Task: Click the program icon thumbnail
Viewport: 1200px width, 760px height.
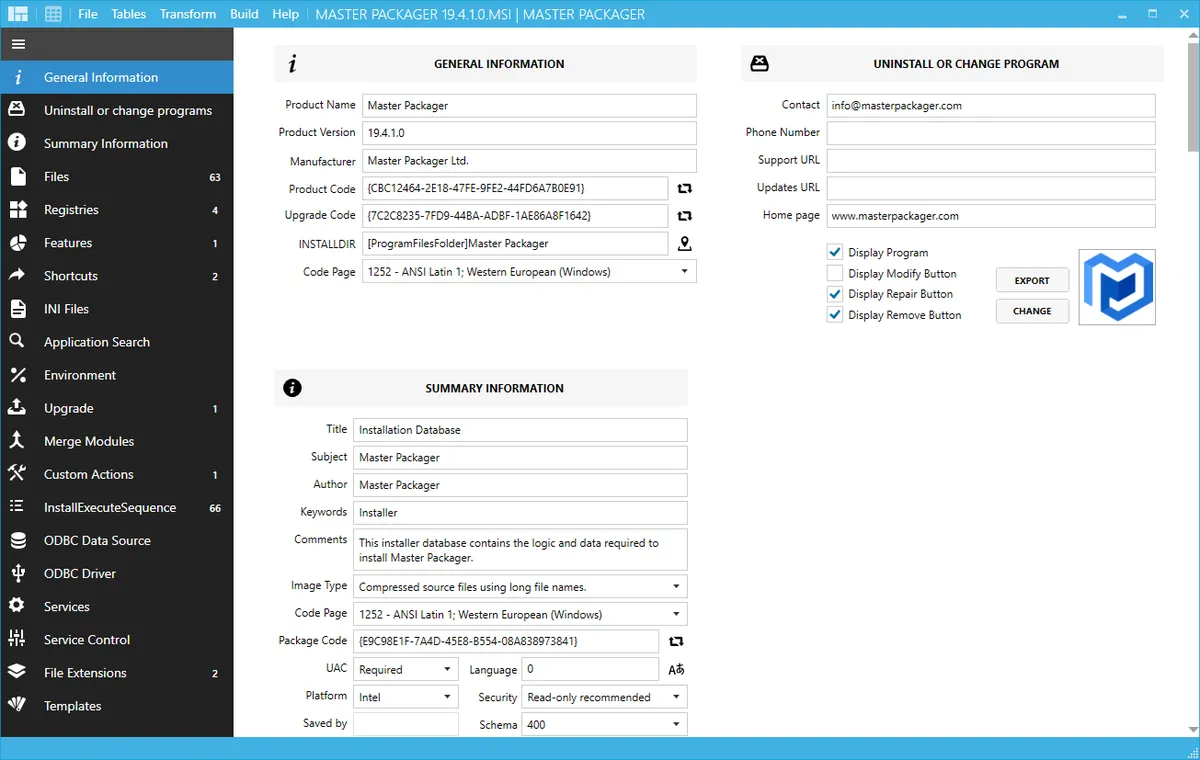Action: click(1117, 287)
